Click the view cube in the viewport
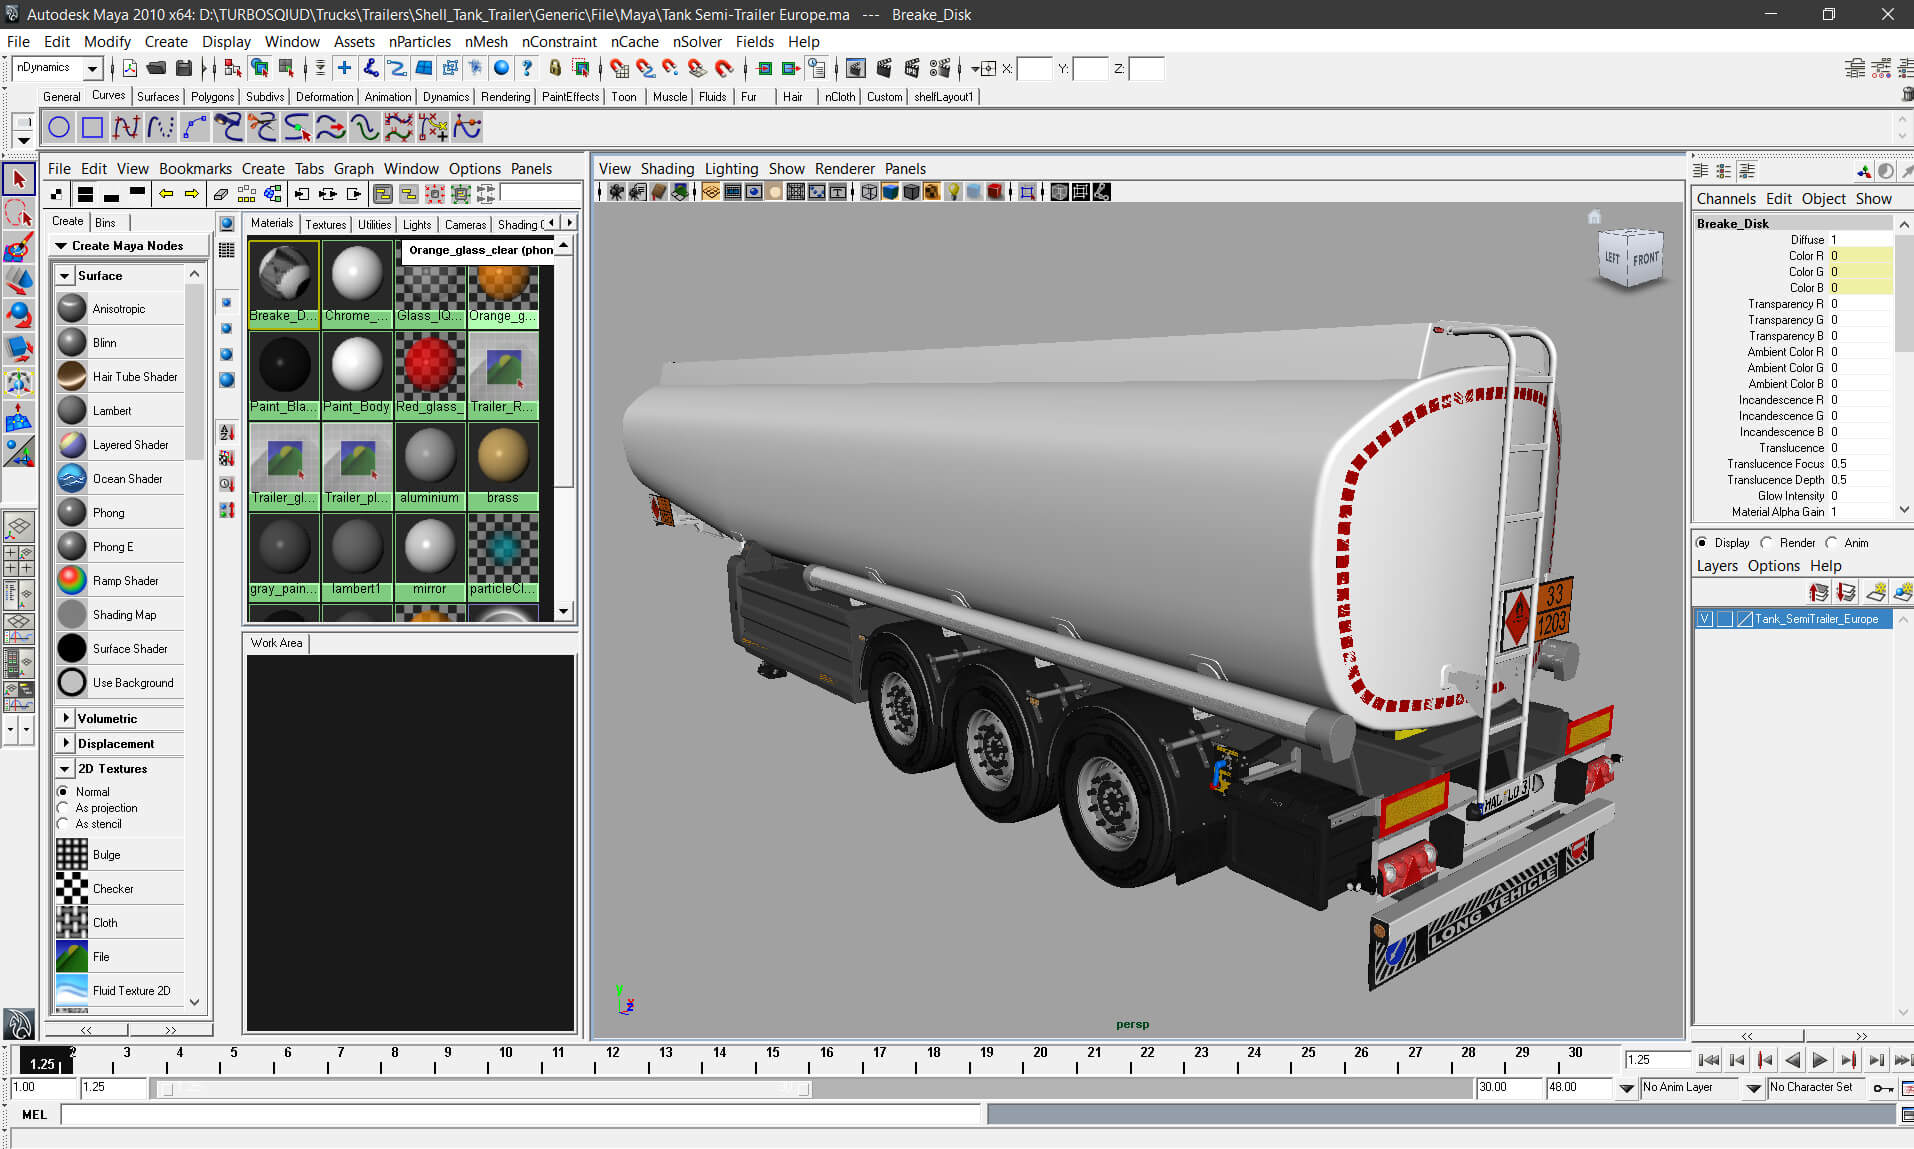 tap(1630, 258)
